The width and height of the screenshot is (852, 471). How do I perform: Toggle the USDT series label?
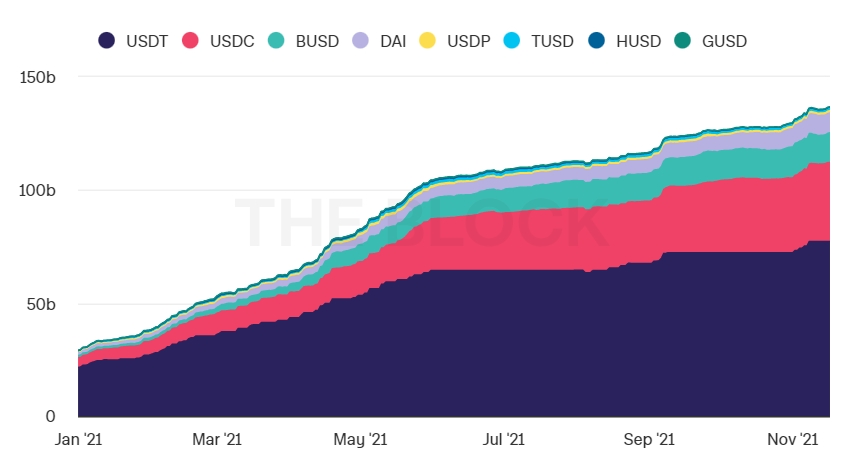146,41
